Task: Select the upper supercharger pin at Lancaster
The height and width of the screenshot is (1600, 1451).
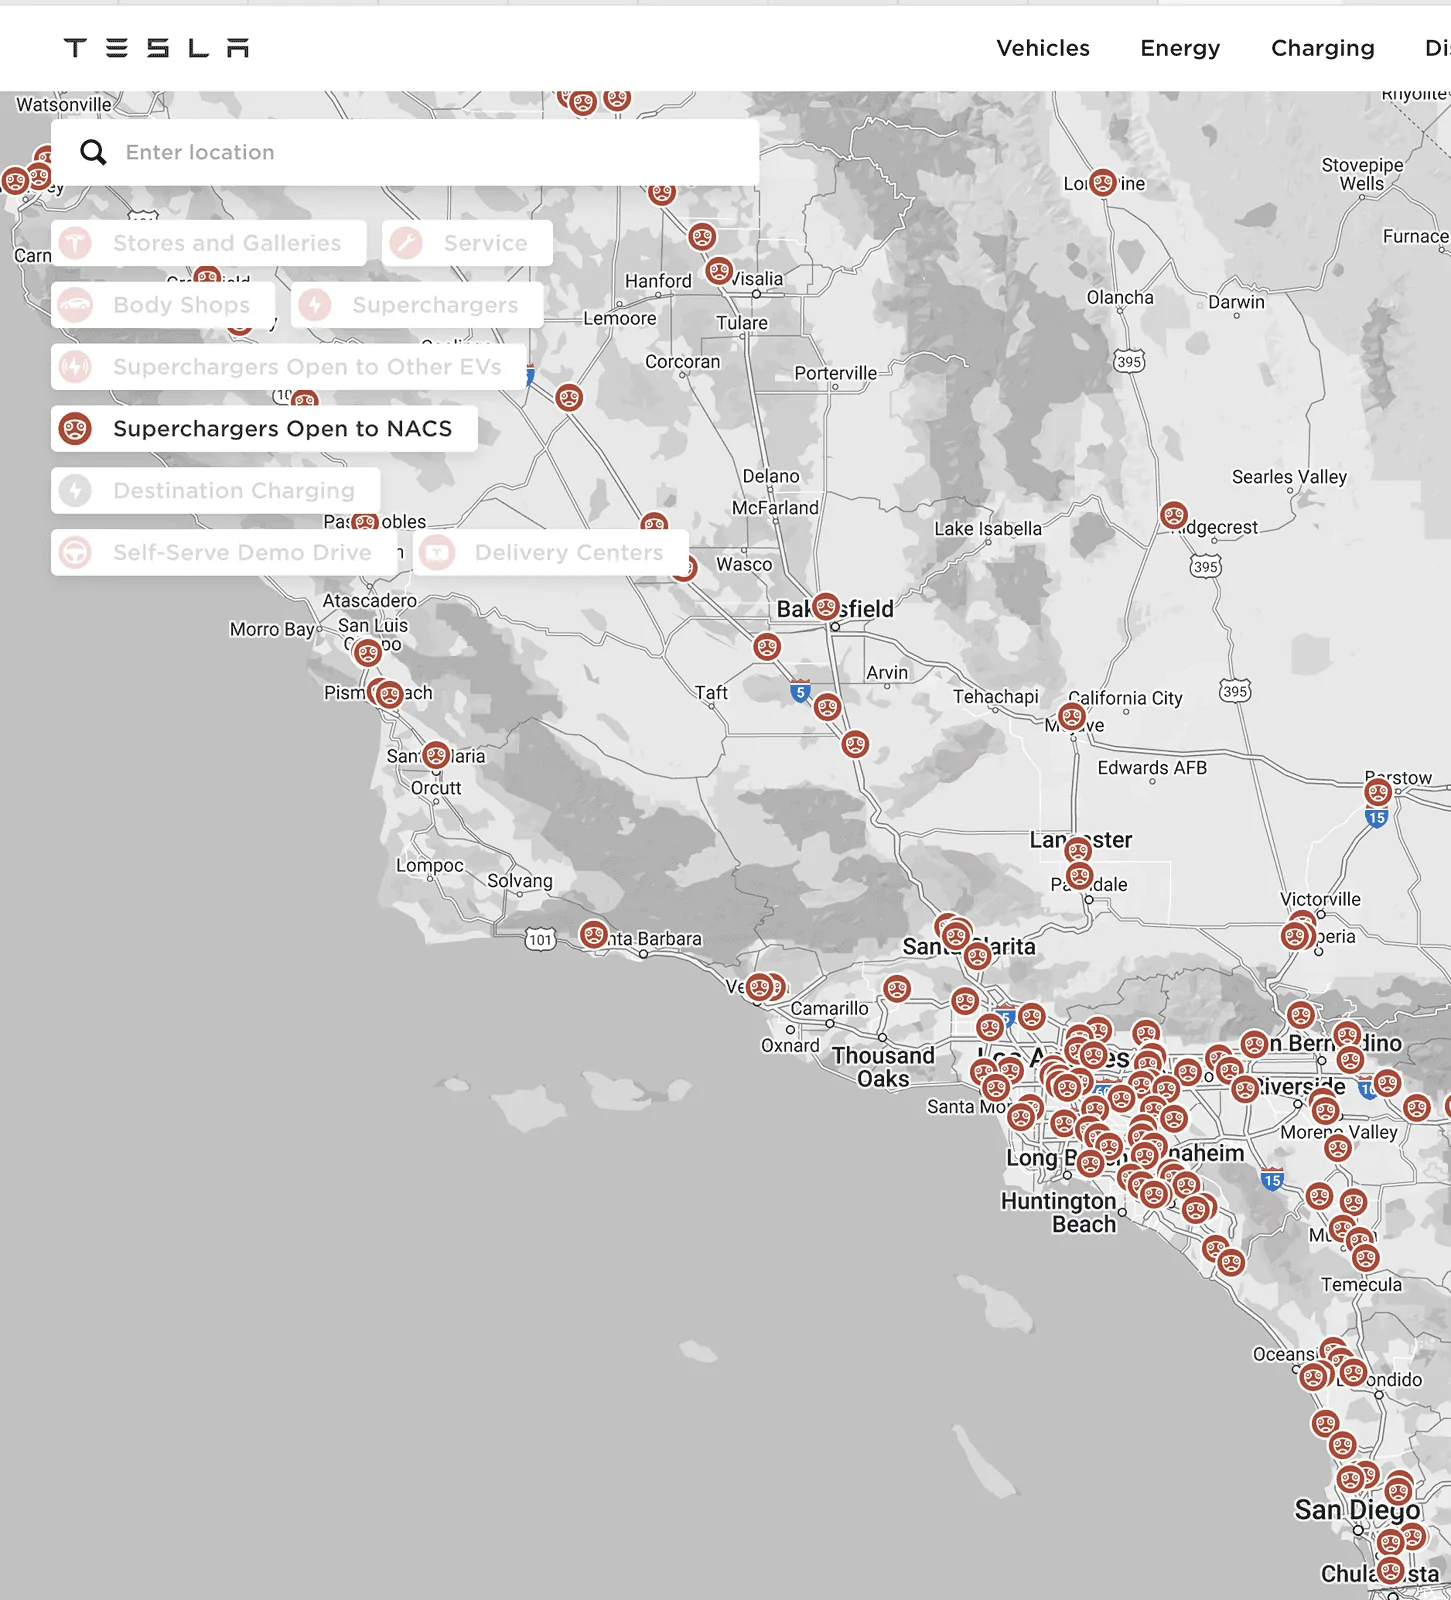Action: [1078, 851]
